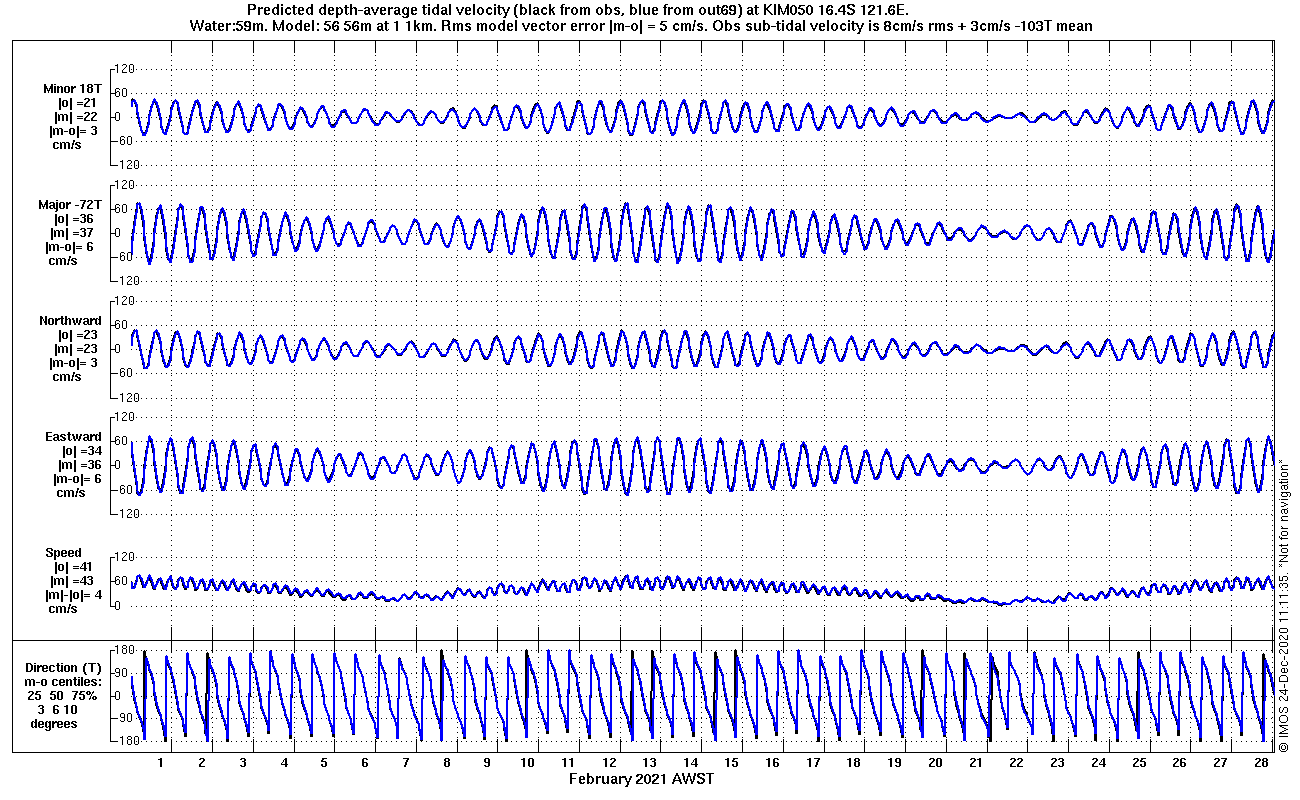This screenshot has height=800, width=1300.
Task: Select the 'Eastward' panel label
Action: click(73, 437)
